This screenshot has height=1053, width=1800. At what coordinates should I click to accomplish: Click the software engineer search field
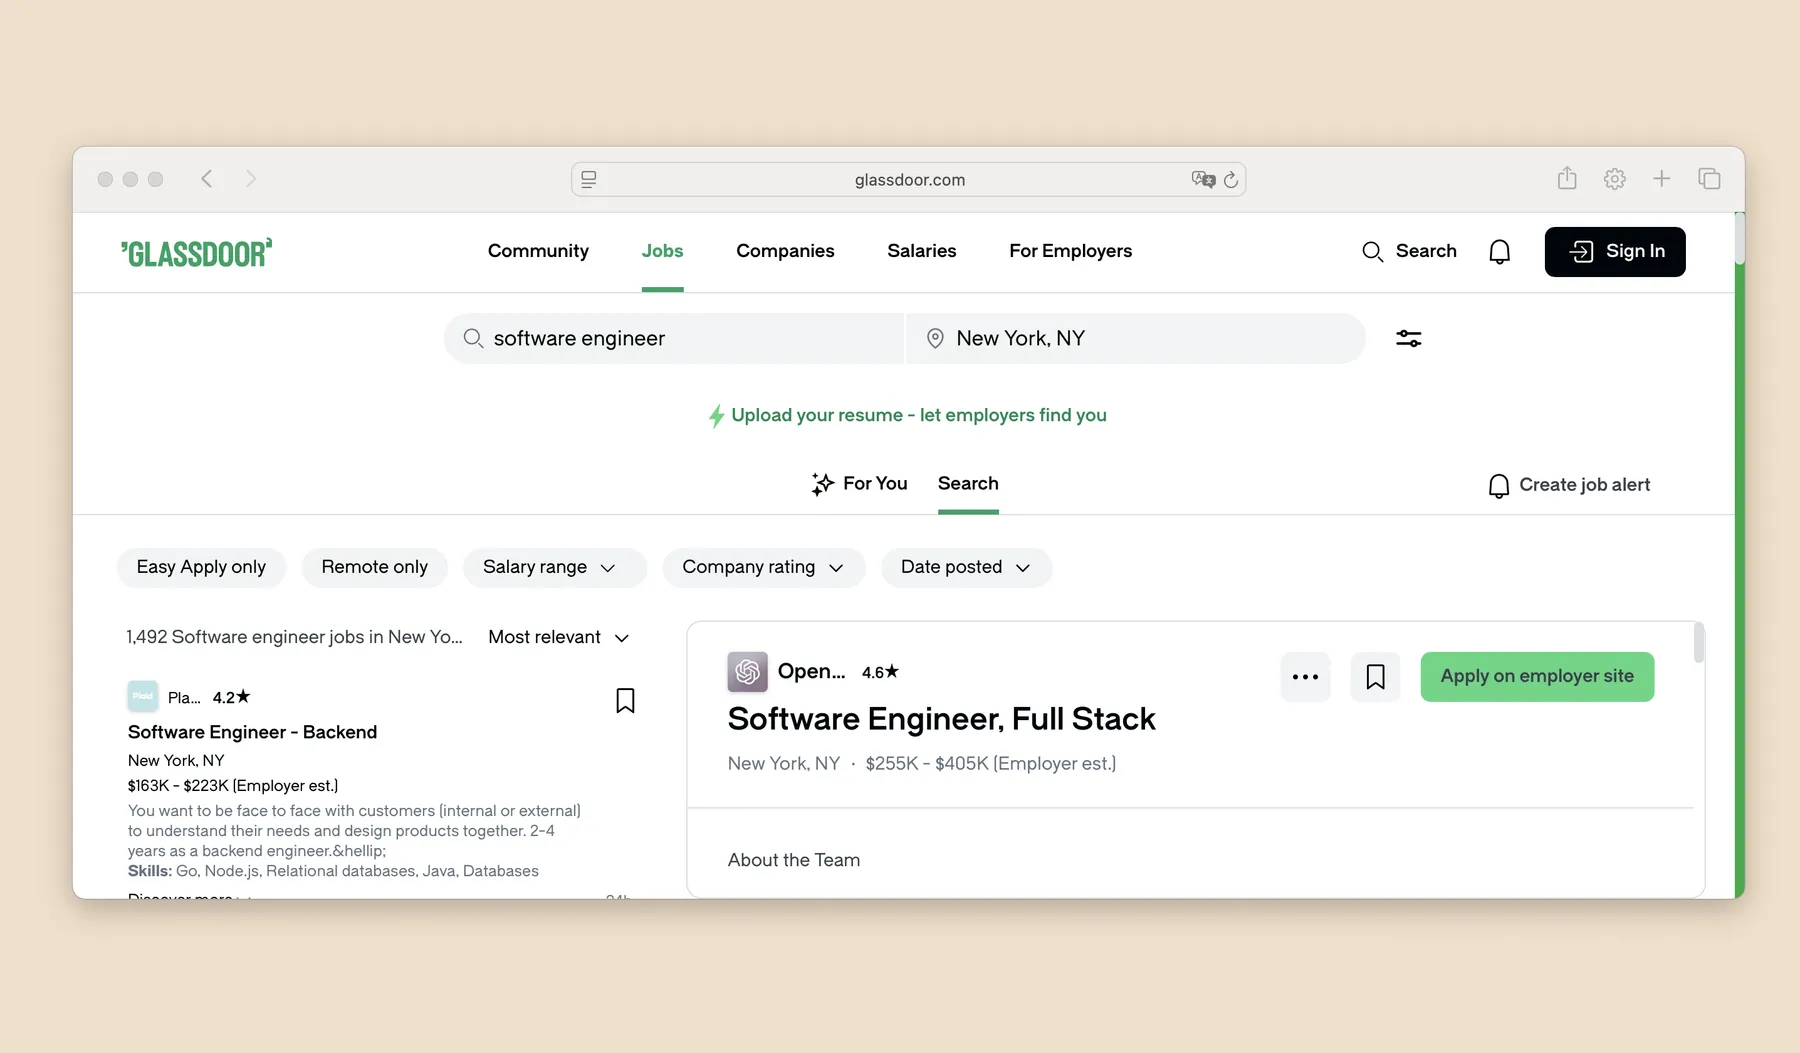[x=674, y=339]
